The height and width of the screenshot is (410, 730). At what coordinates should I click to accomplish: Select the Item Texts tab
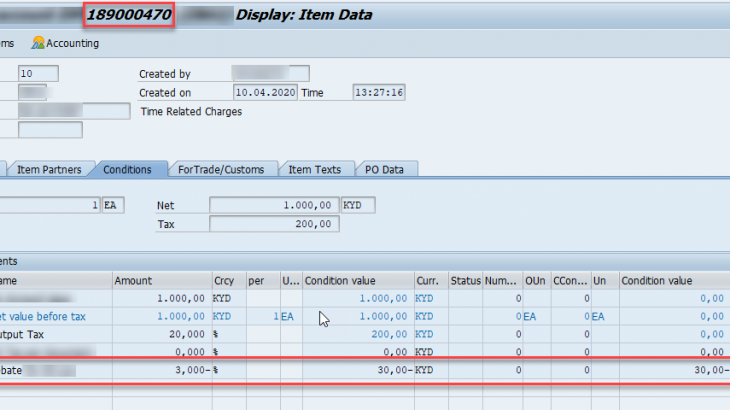pyautogui.click(x=314, y=170)
